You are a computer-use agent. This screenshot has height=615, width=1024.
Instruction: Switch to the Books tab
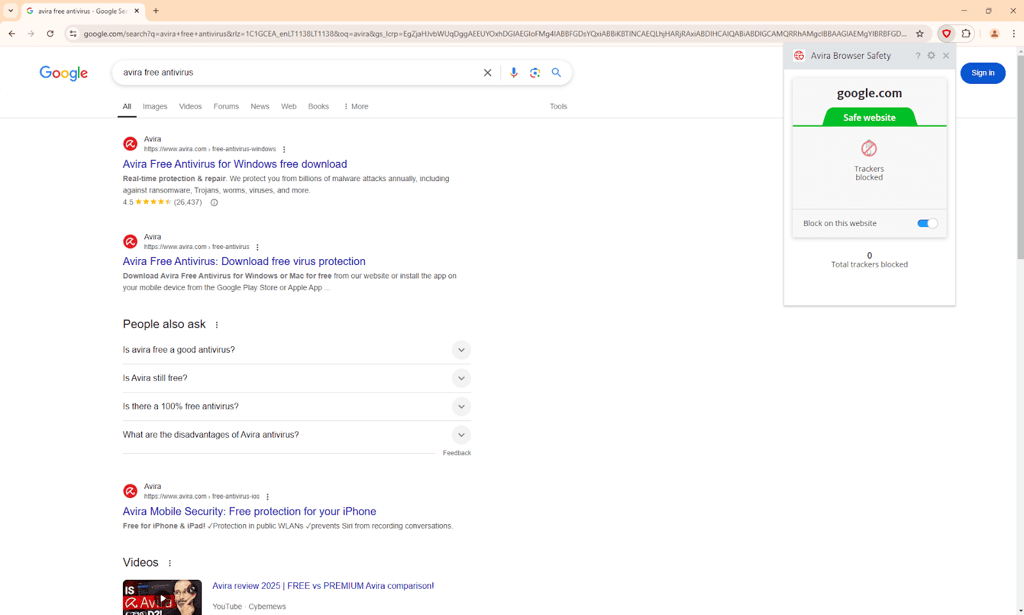pyautogui.click(x=319, y=106)
